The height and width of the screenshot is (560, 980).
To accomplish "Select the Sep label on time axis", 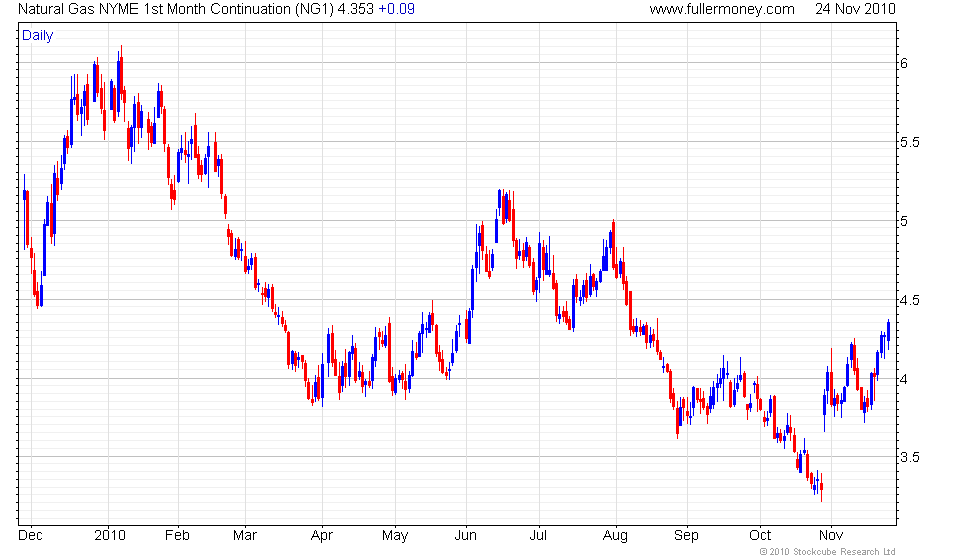I will [686, 536].
